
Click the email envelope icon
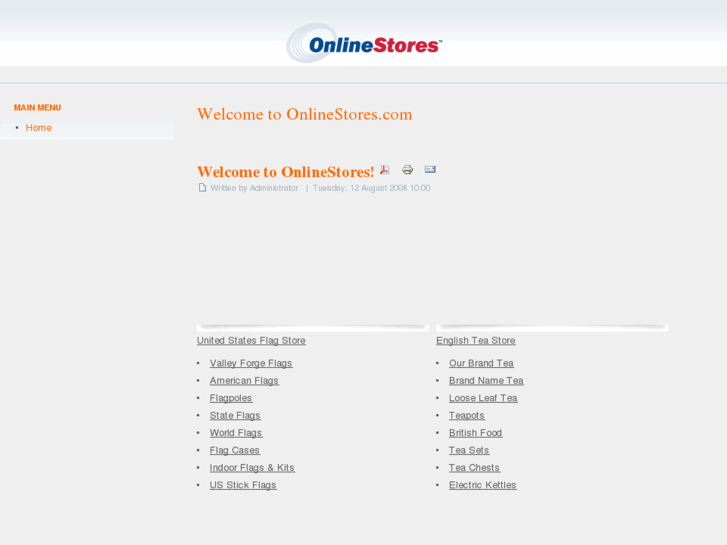coord(430,169)
